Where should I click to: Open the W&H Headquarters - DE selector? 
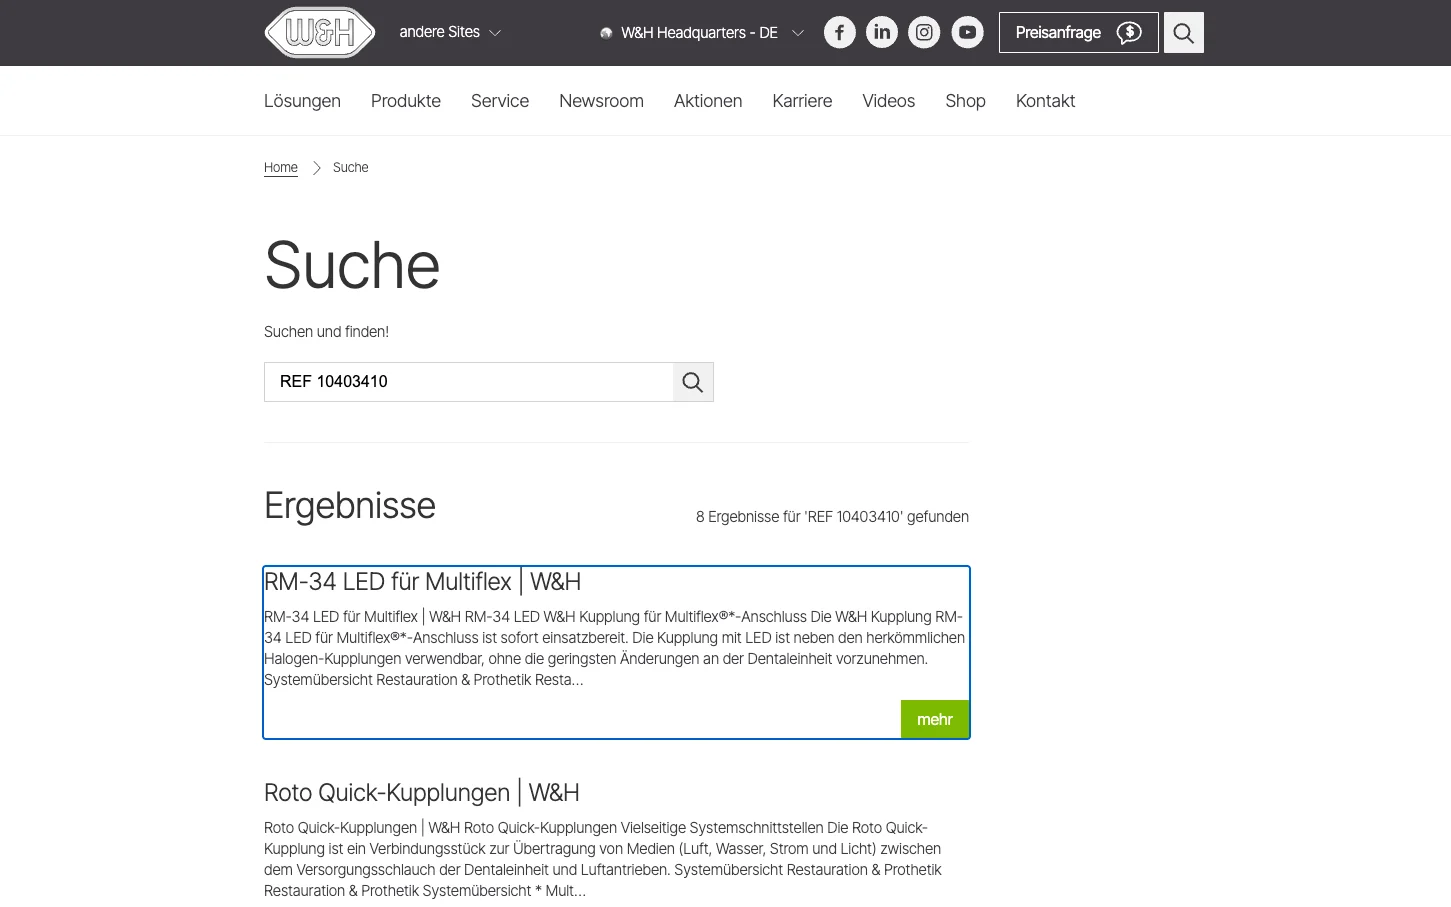click(702, 33)
